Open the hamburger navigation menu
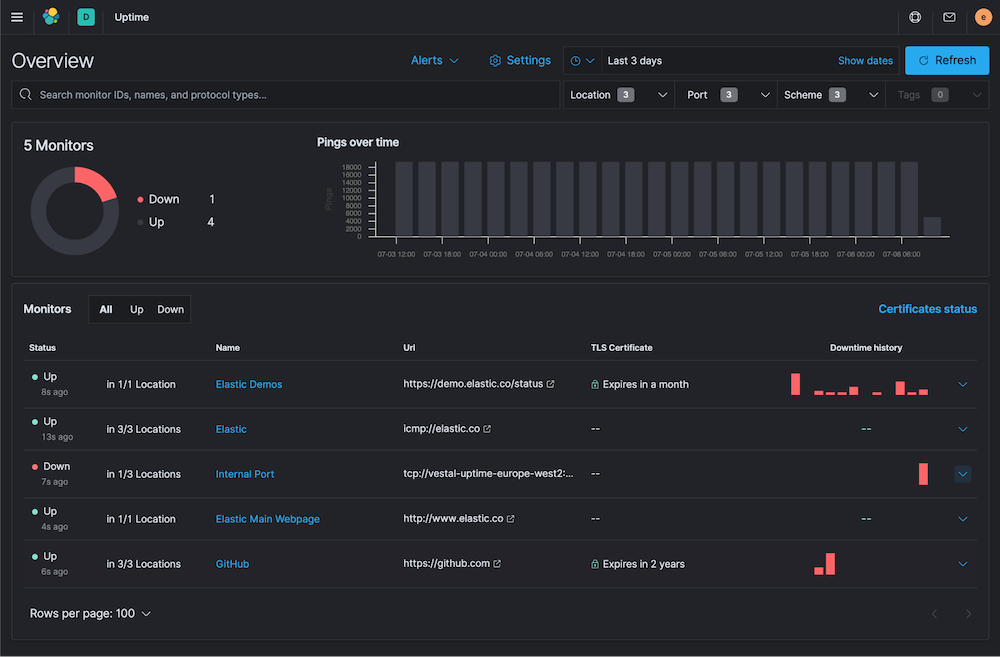Viewport: 1000px width, 657px height. coord(17,17)
